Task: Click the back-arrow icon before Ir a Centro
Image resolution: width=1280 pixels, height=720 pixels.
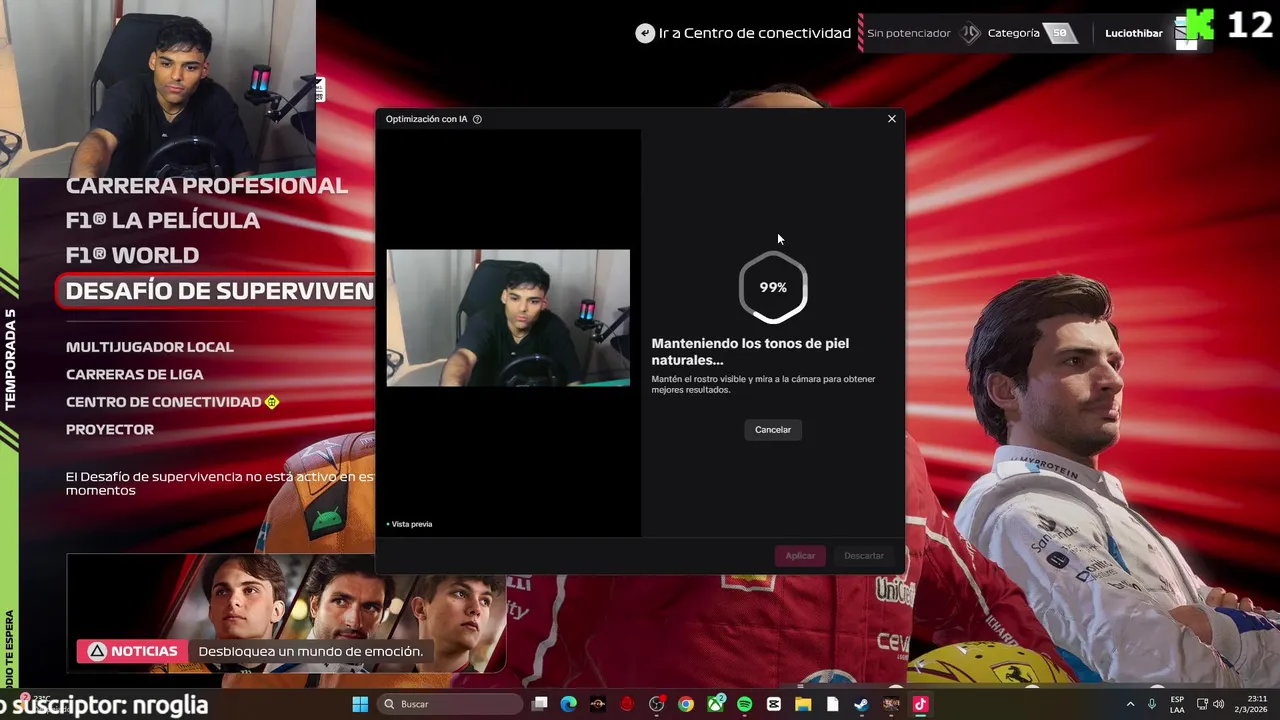Action: (645, 33)
